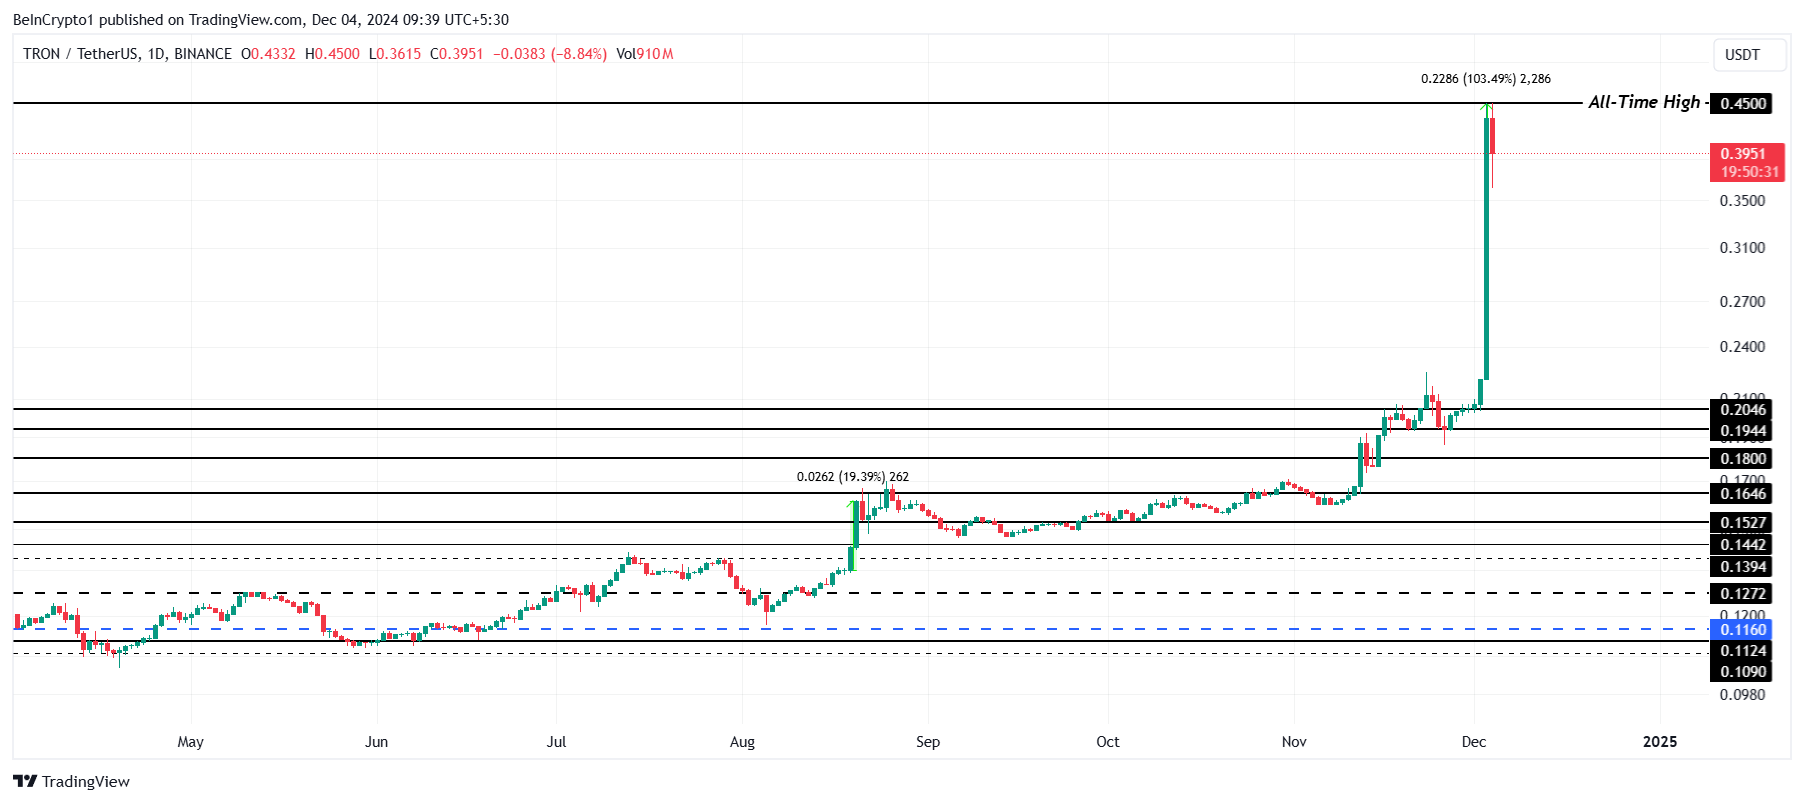Click the USDT currency button
Image resolution: width=1804 pixels, height=803 pixels.
(x=1748, y=55)
